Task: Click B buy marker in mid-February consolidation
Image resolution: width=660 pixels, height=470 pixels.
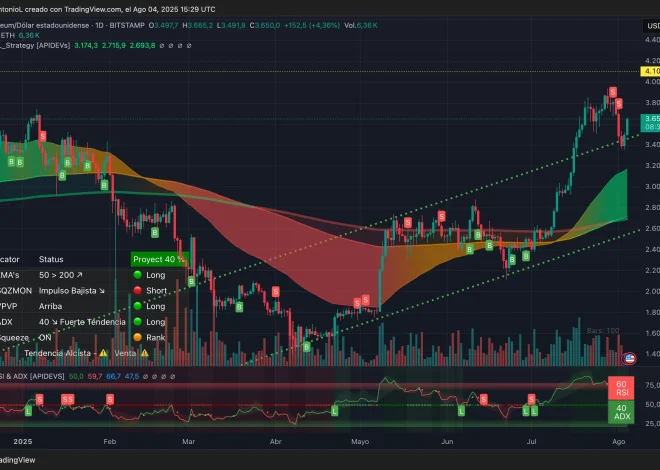Action: point(155,232)
